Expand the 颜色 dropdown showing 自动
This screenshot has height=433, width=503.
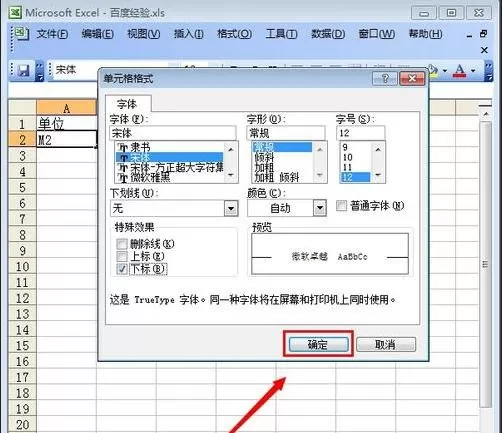point(319,208)
